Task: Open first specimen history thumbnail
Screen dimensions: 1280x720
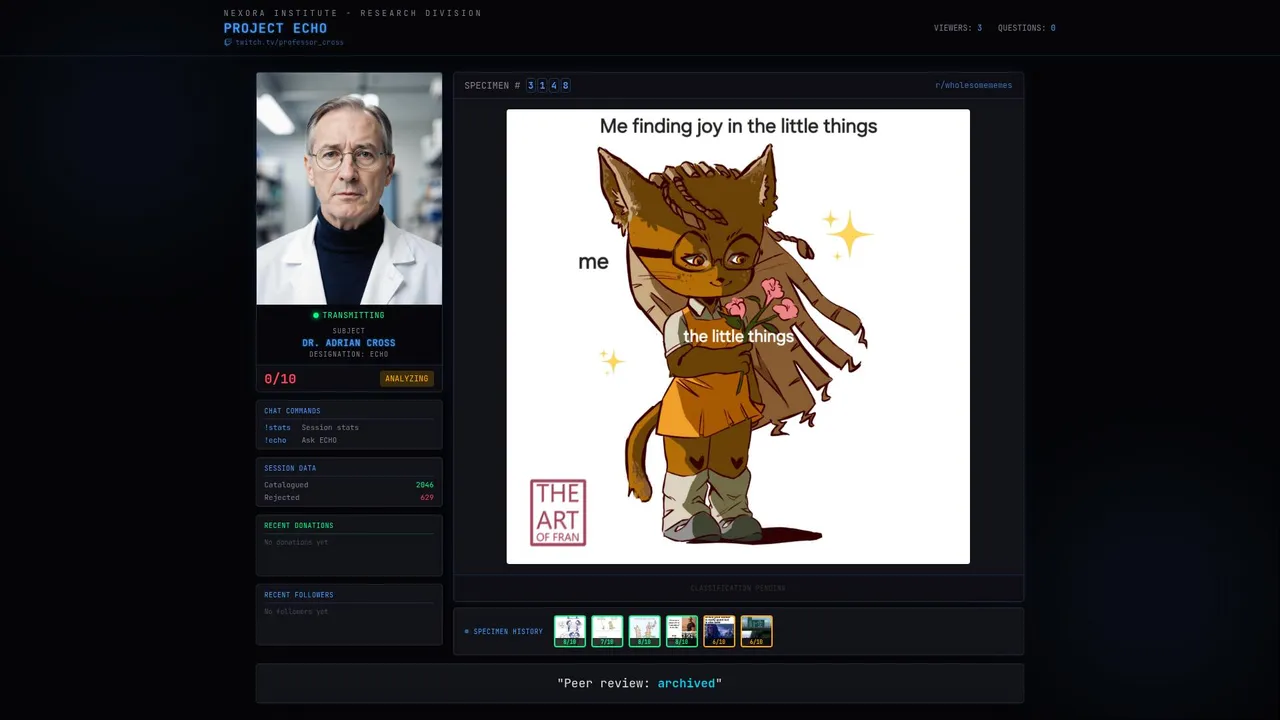Action: (x=570, y=631)
